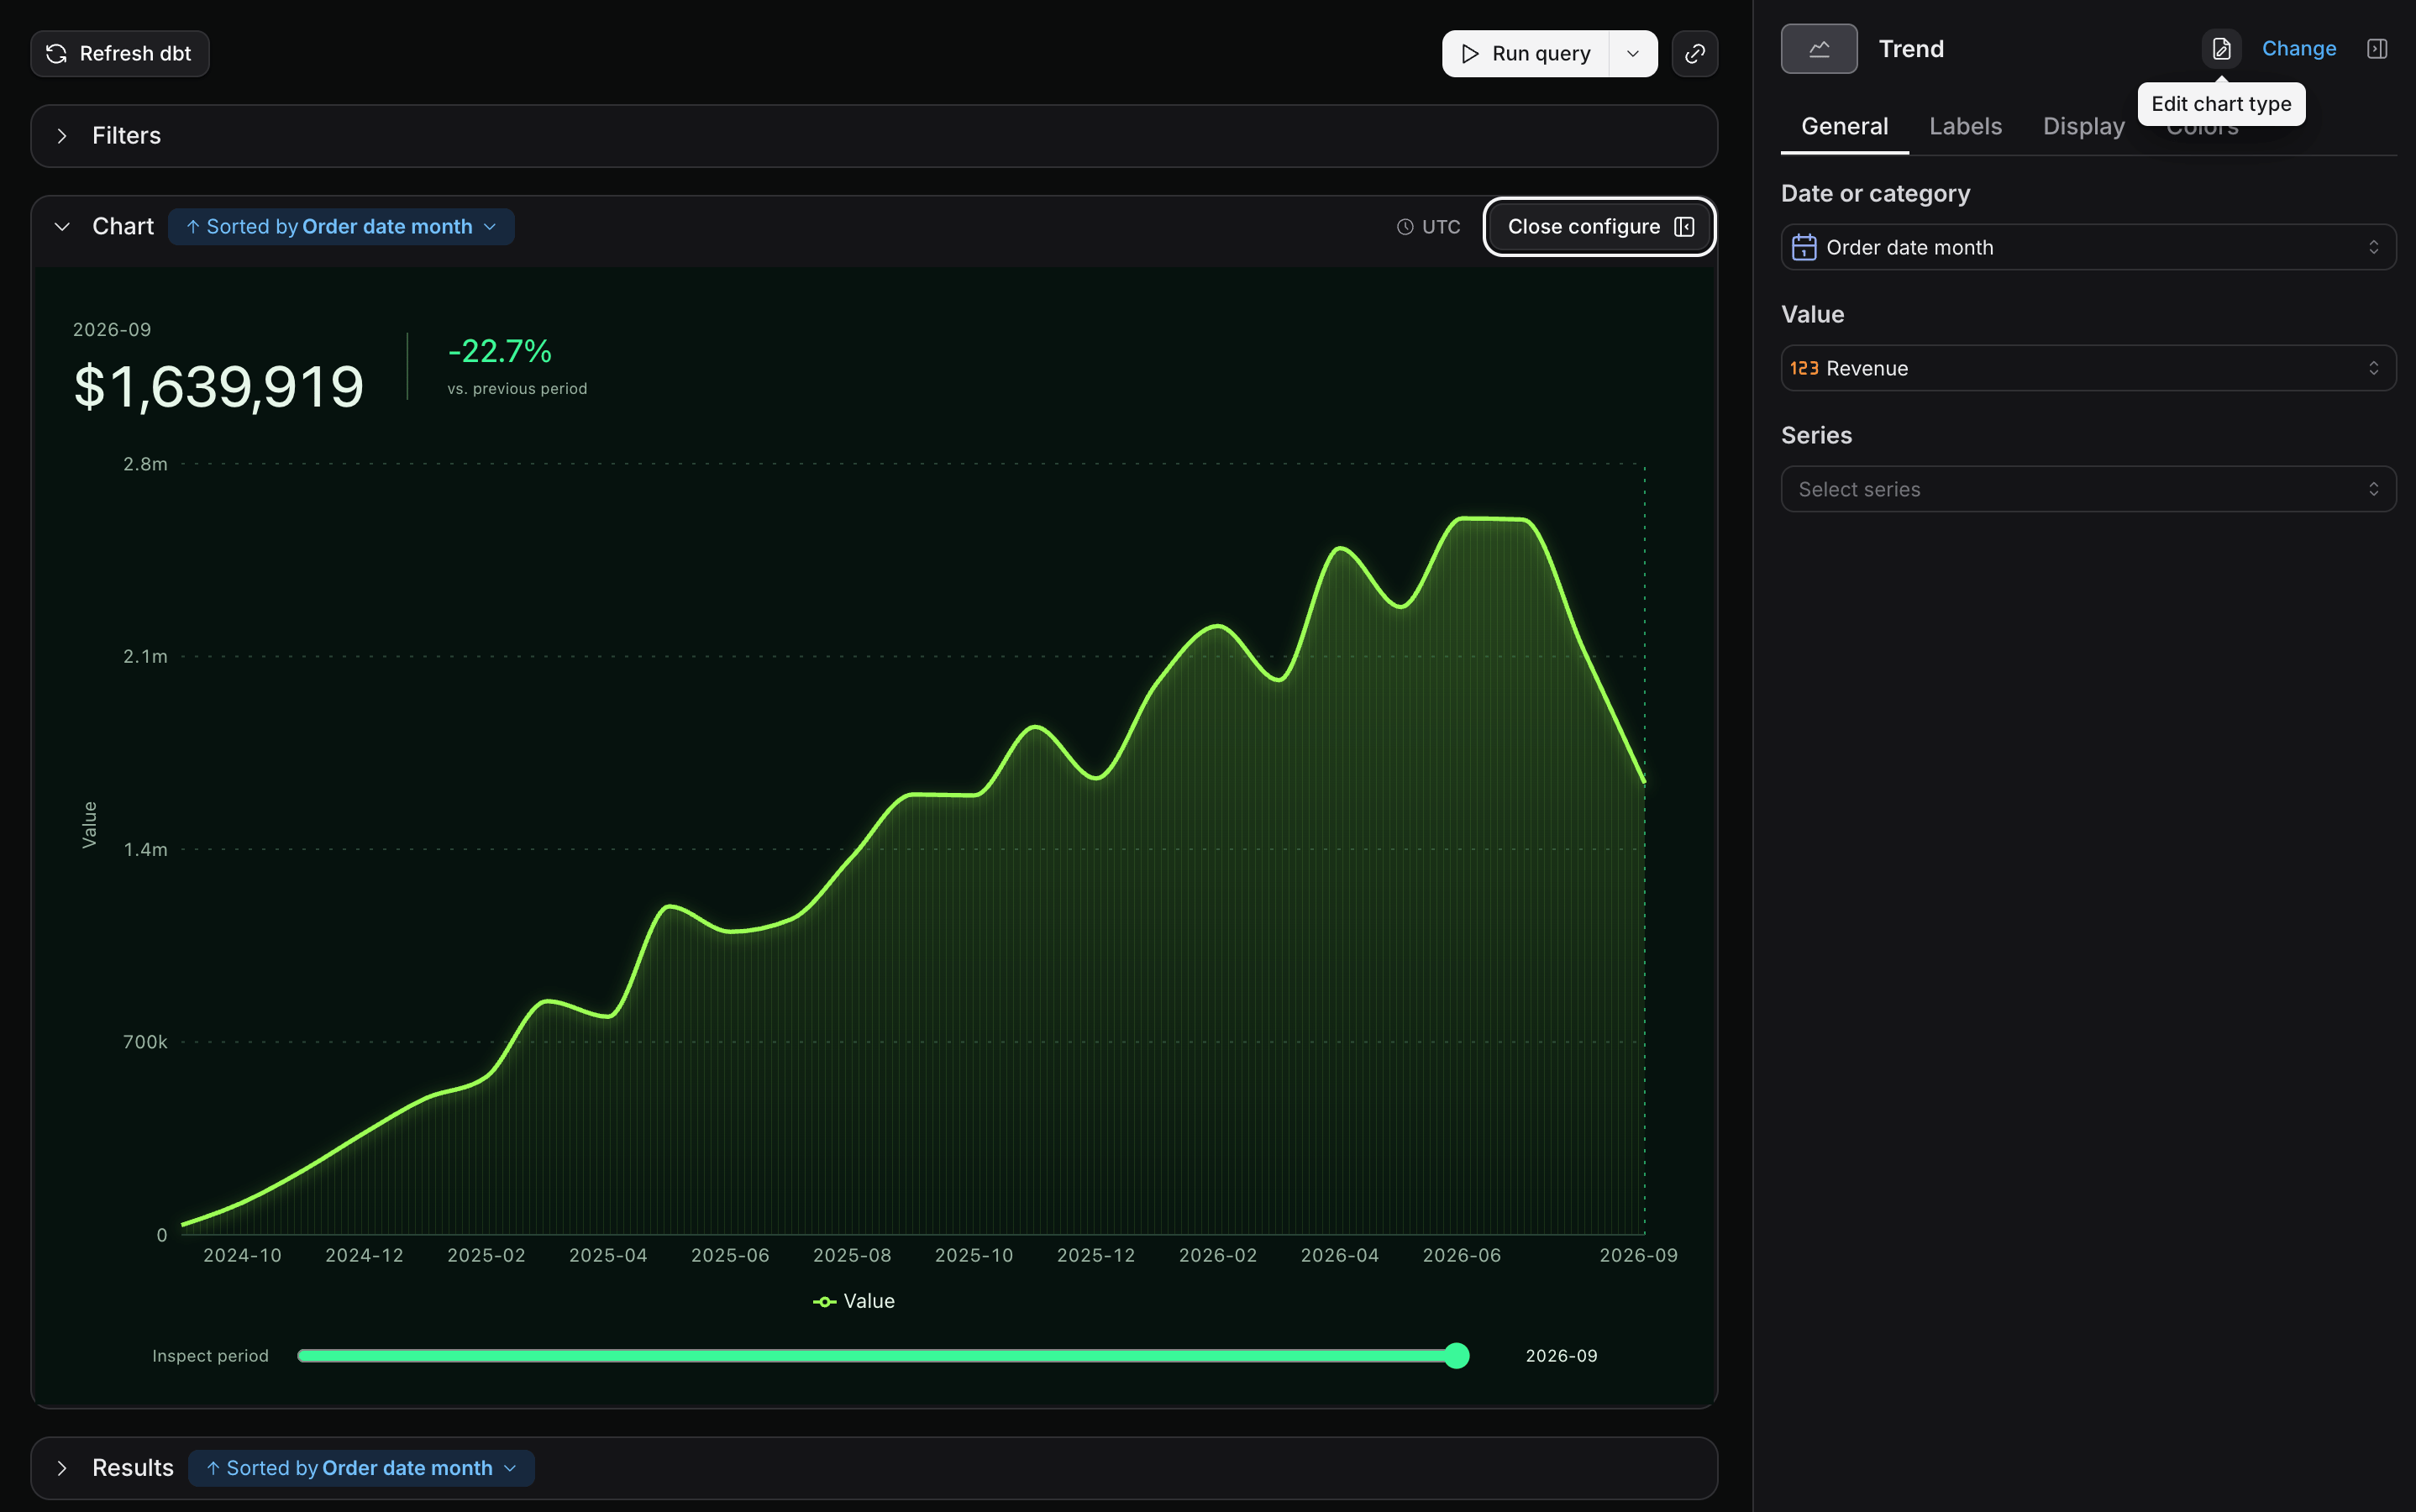
Task: Click the 2026-02 x-axis label
Action: pos(1217,1255)
